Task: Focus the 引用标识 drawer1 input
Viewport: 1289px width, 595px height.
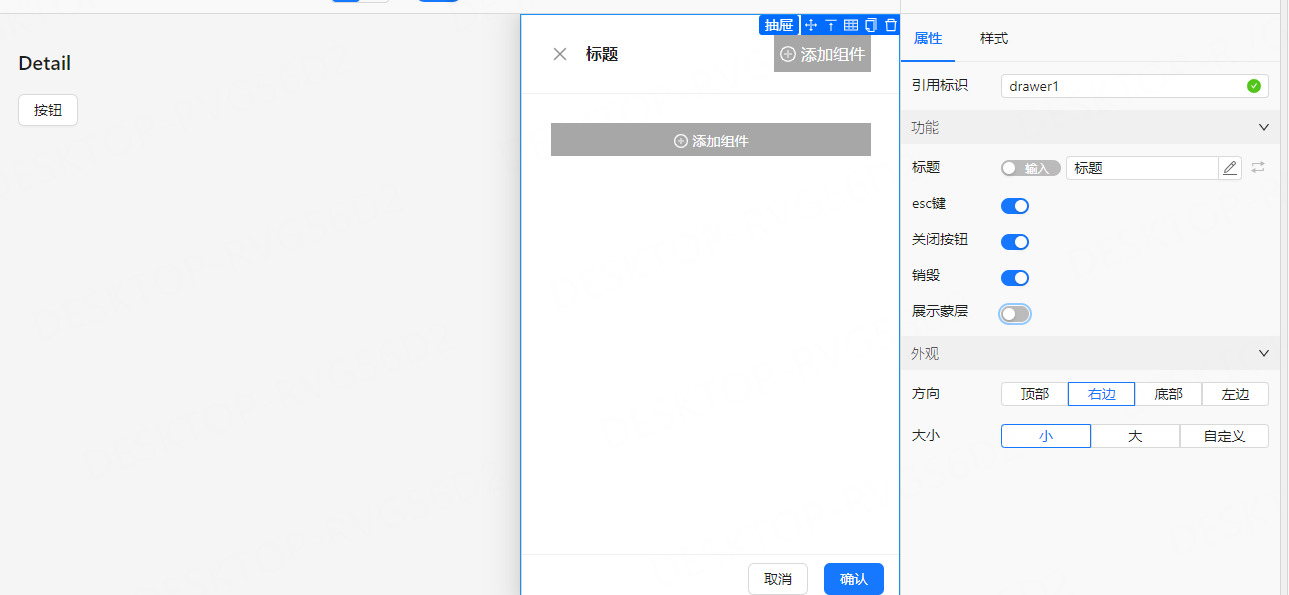Action: click(x=1135, y=86)
